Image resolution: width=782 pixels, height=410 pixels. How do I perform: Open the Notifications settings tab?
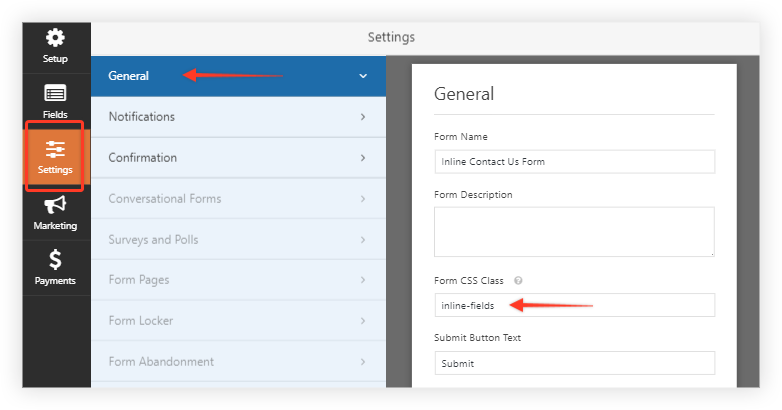coord(238,117)
